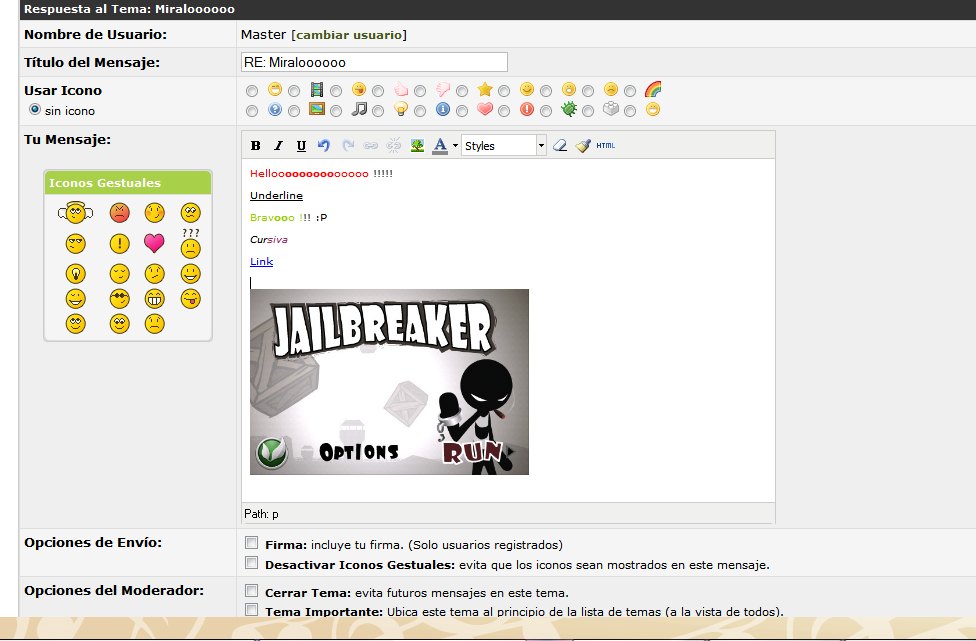Image resolution: width=976 pixels, height=641 pixels.
Task: Insert the blushing smiley
Action: (154, 213)
